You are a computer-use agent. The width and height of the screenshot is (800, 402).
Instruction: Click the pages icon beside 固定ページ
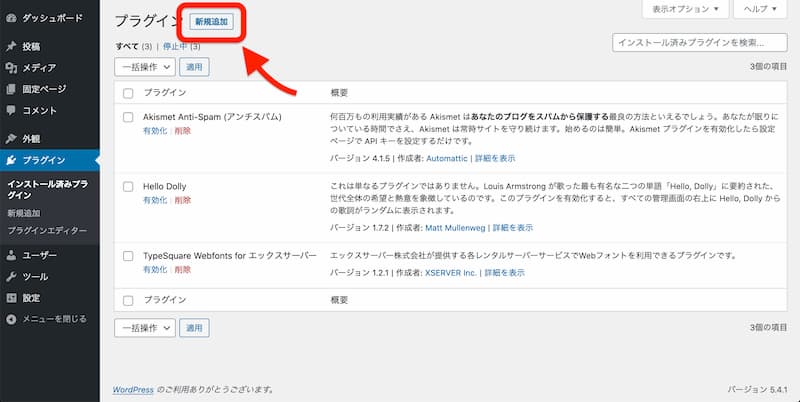point(11,89)
